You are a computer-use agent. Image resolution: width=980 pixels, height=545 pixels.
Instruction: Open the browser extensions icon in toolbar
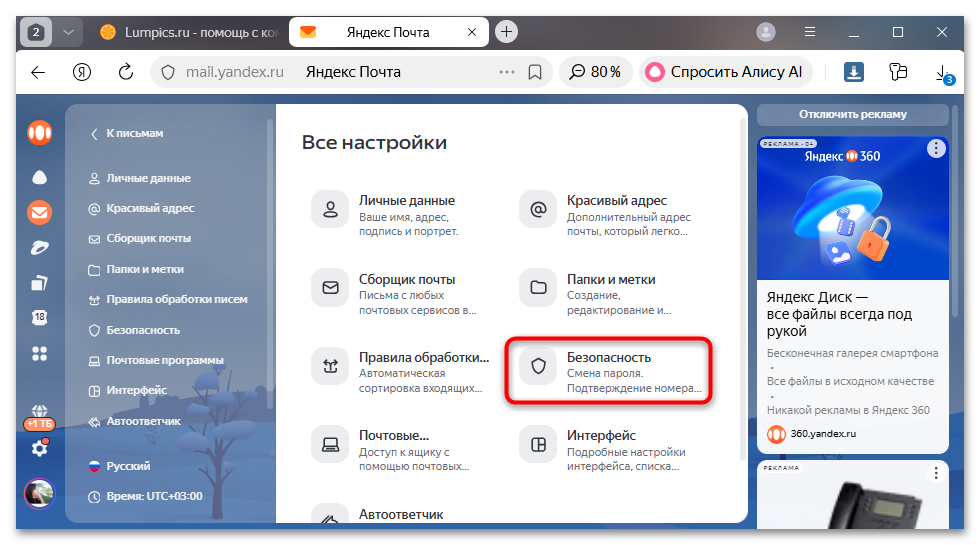[x=898, y=72]
